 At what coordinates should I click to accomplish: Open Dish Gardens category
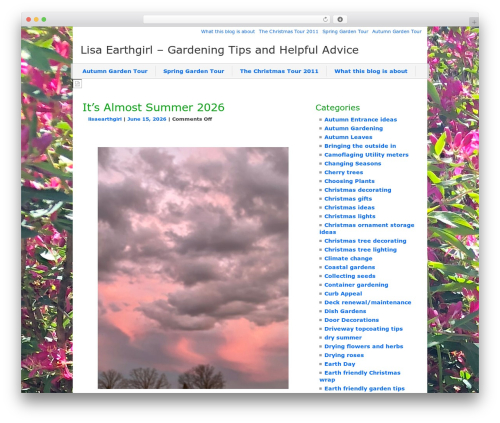pos(345,311)
